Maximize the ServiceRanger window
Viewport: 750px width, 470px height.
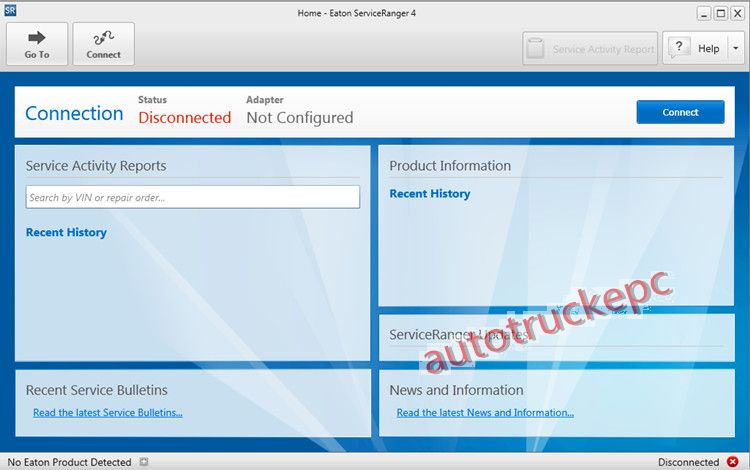(721, 13)
